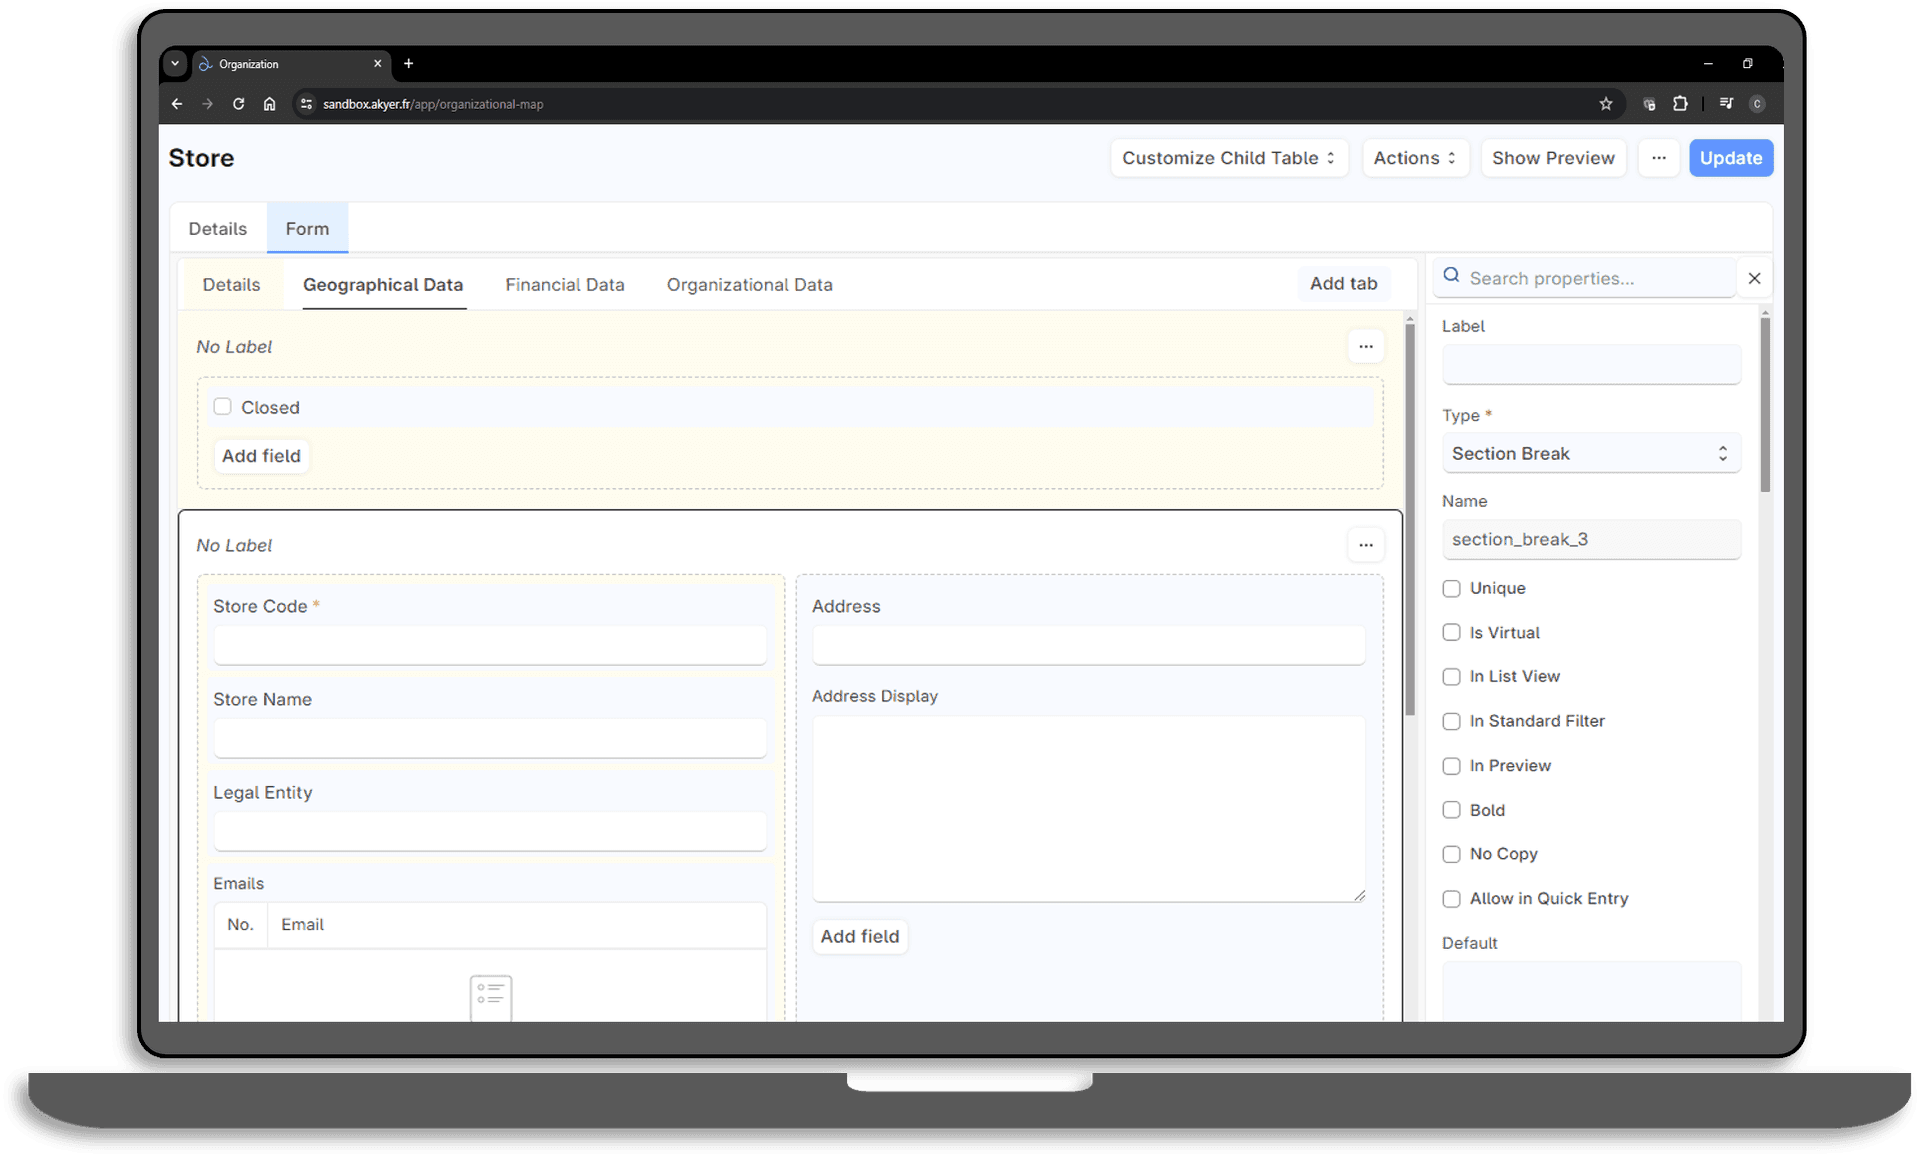Open the browser extensions puzzle icon
Image resolution: width=1920 pixels, height=1157 pixels.
[1680, 104]
